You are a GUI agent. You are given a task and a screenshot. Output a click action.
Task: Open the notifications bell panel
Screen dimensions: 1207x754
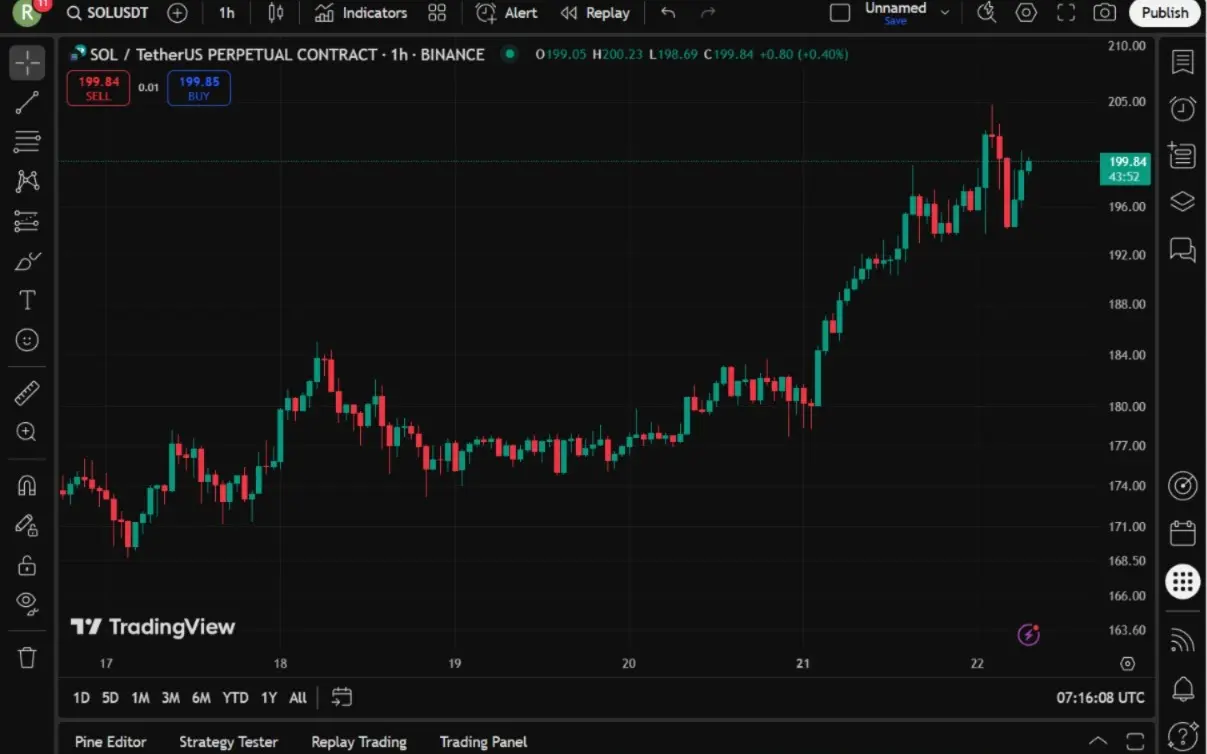1183,688
